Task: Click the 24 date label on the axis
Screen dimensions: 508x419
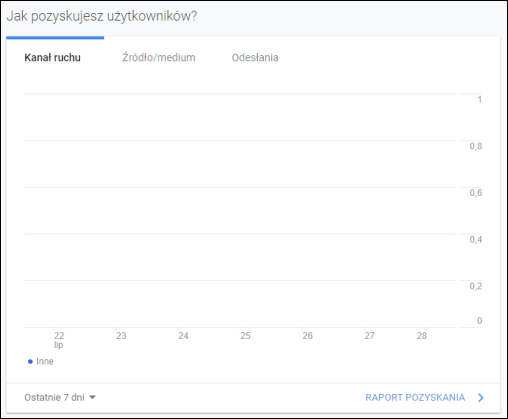Action: [183, 335]
